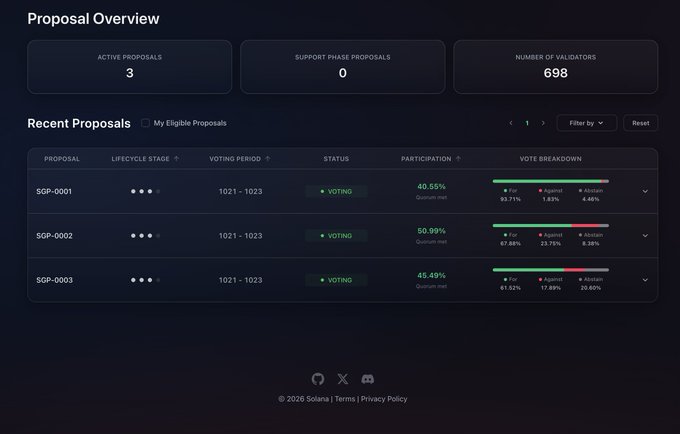680x434 pixels.
Task: Click the VOTING status badge for SGP-0001
Action: [x=336, y=191]
